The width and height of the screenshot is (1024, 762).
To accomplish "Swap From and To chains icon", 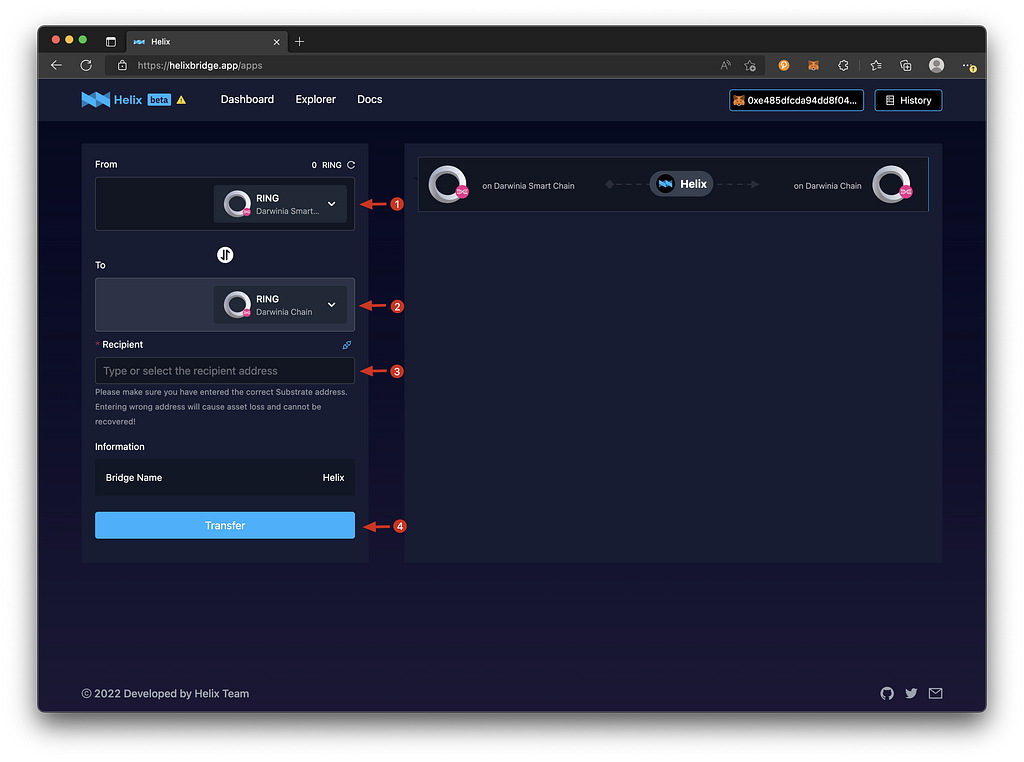I will pos(225,255).
